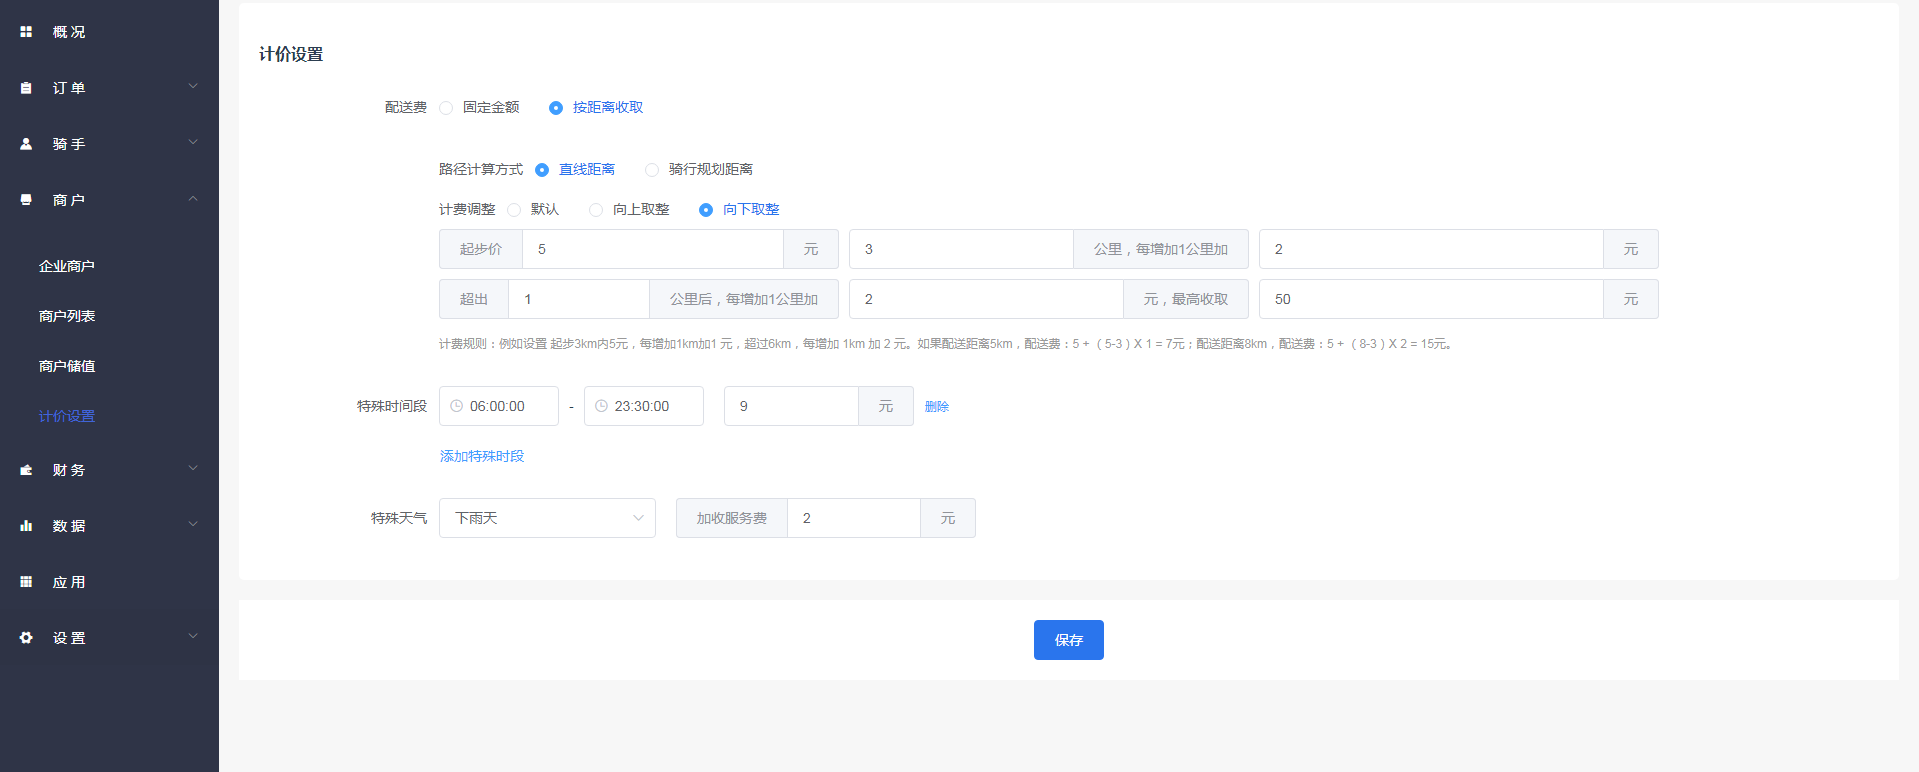
Task: Click the 加收服务费 amount input
Action: [854, 518]
